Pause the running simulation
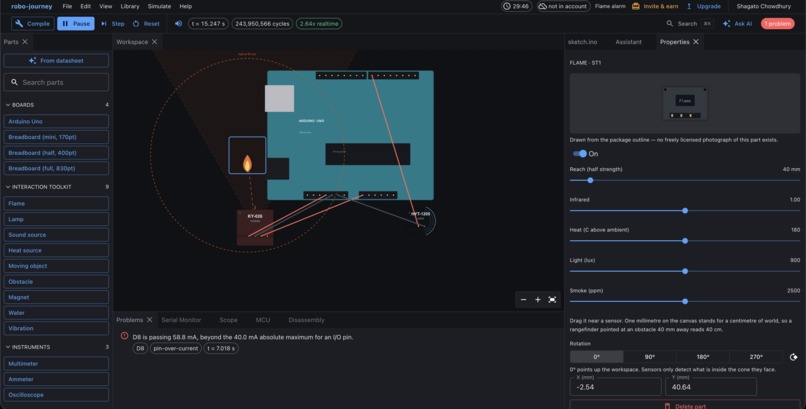Image resolution: width=806 pixels, height=409 pixels. (x=76, y=24)
